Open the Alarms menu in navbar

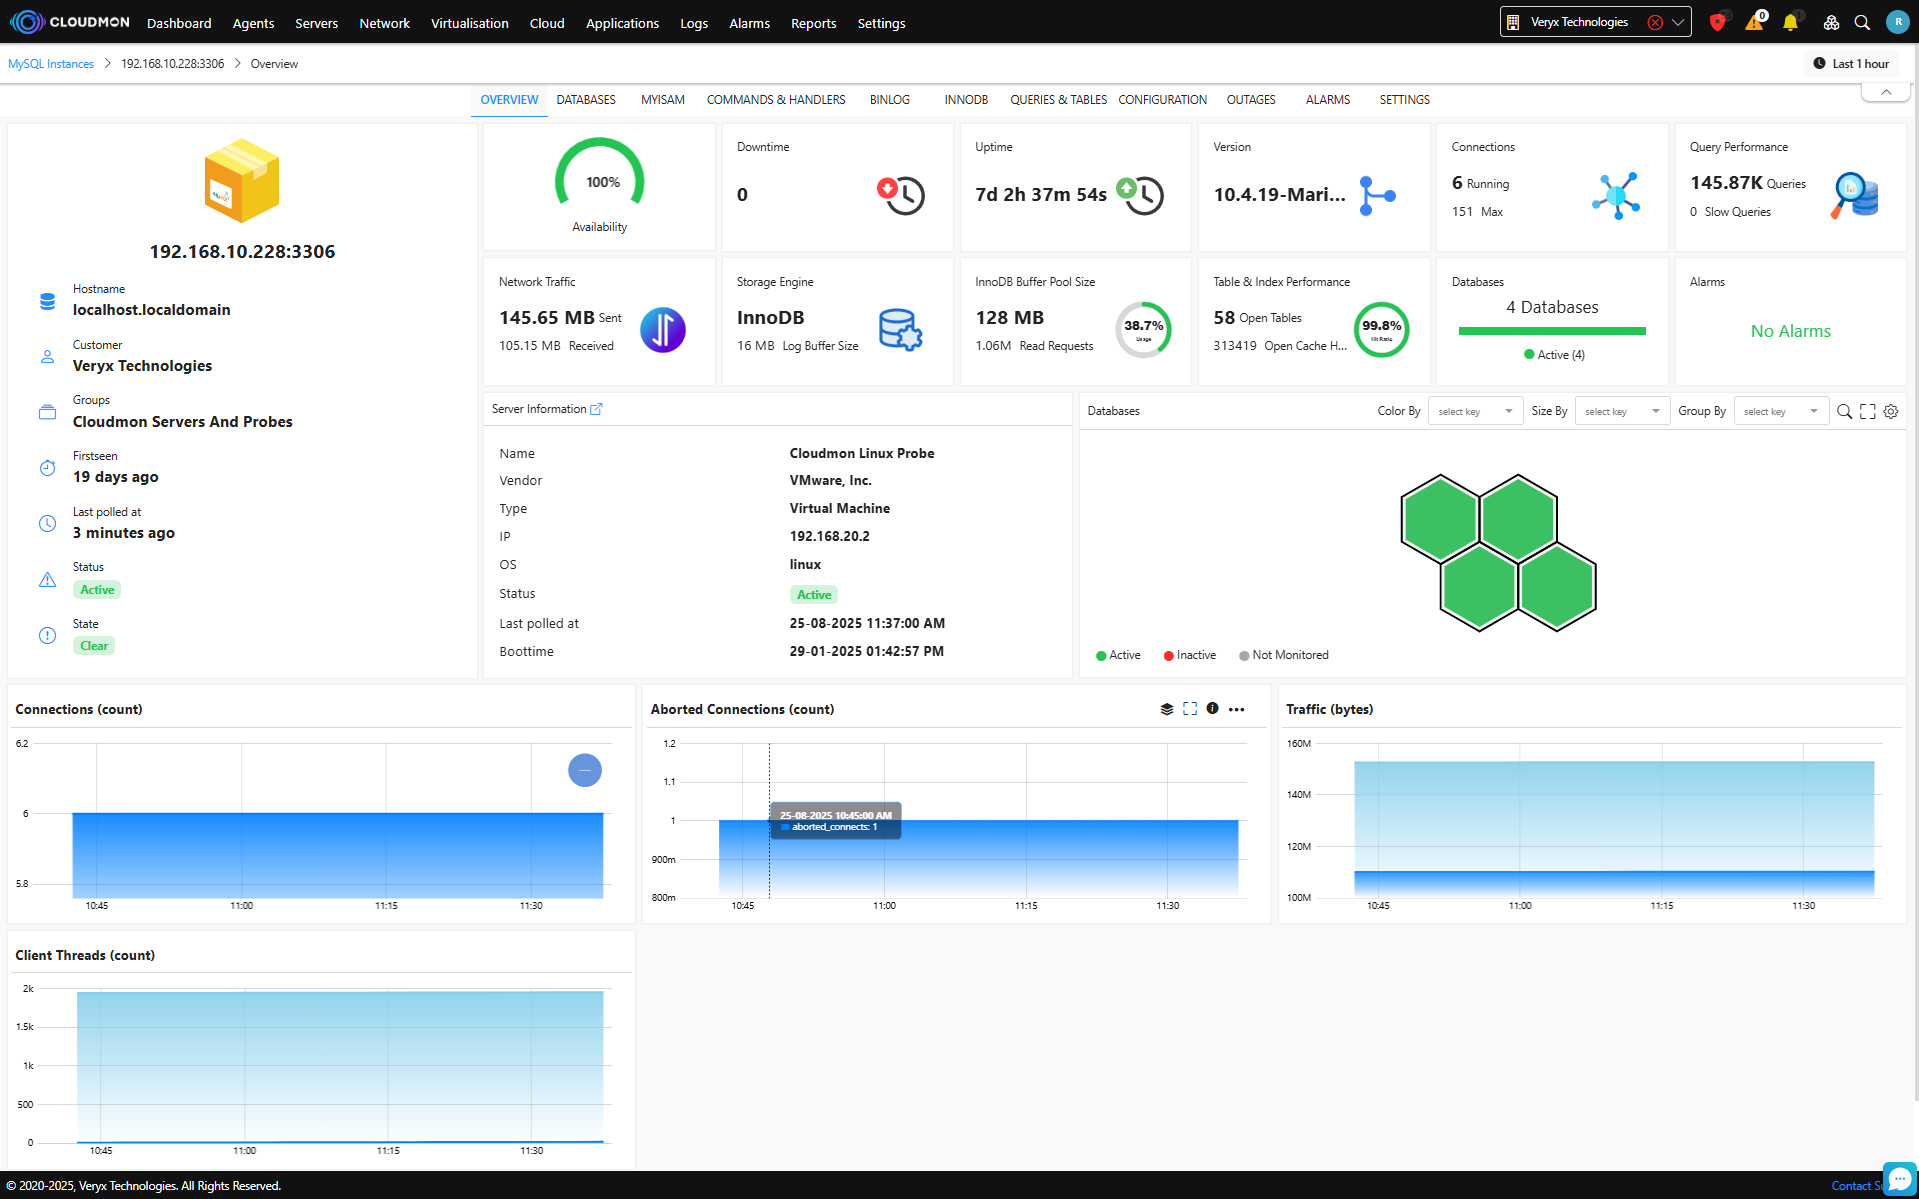(x=749, y=23)
